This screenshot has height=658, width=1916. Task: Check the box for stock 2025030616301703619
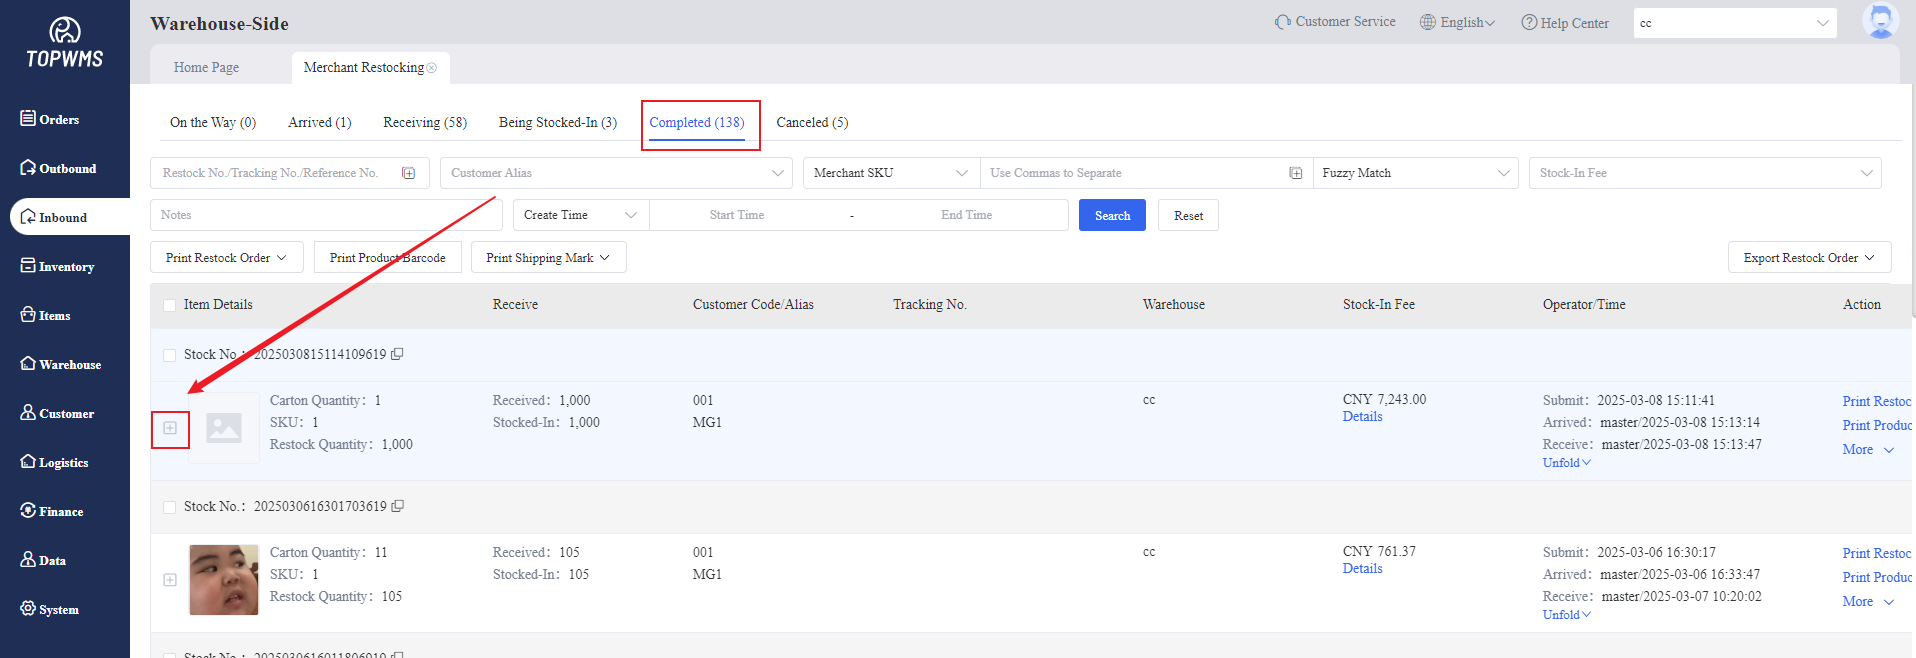click(x=169, y=507)
